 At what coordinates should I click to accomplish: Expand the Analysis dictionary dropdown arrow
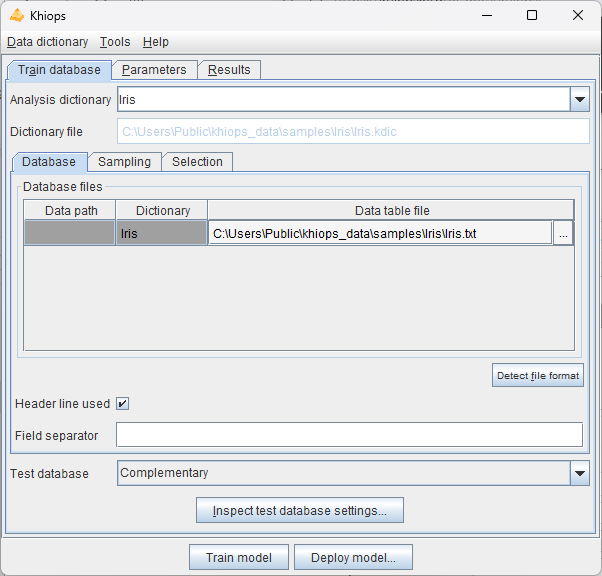[x=580, y=100]
